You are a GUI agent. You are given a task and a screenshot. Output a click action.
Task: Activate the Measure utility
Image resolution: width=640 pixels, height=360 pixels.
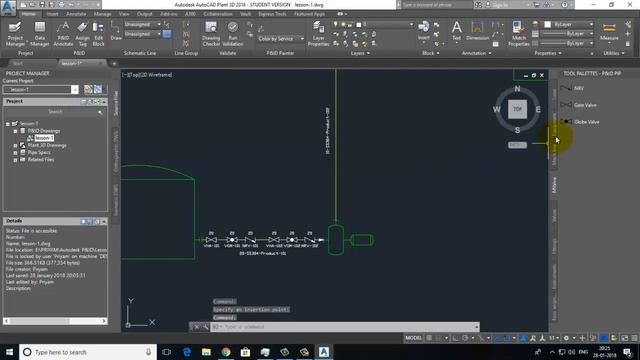point(609,31)
